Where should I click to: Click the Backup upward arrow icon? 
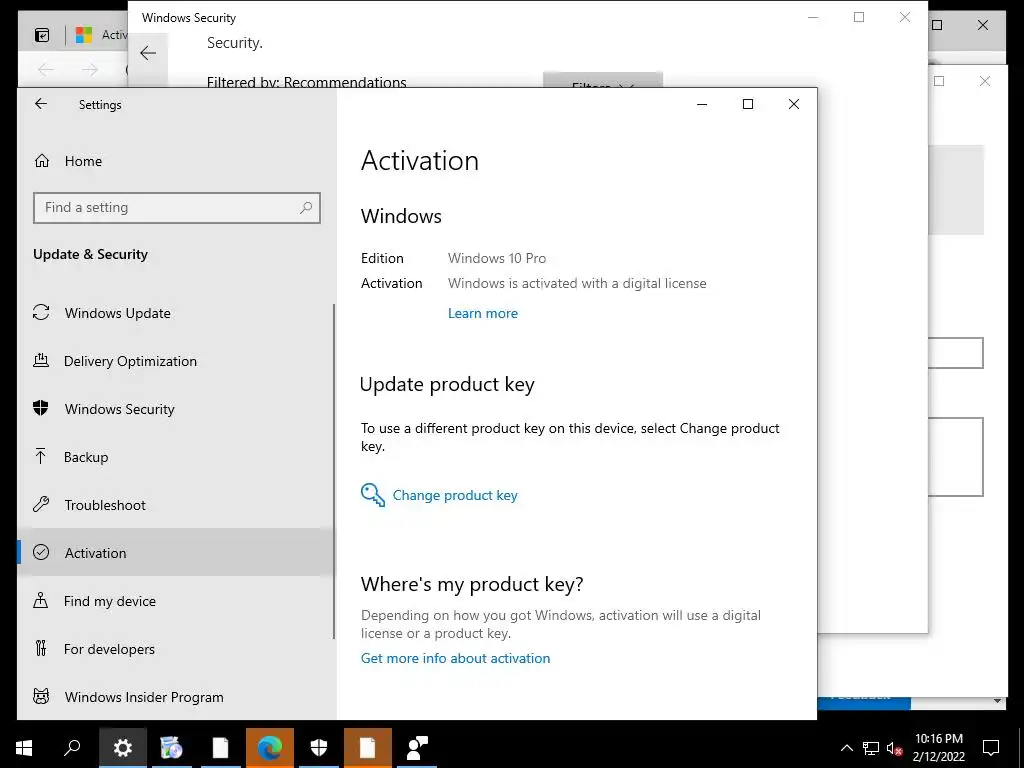tap(40, 456)
